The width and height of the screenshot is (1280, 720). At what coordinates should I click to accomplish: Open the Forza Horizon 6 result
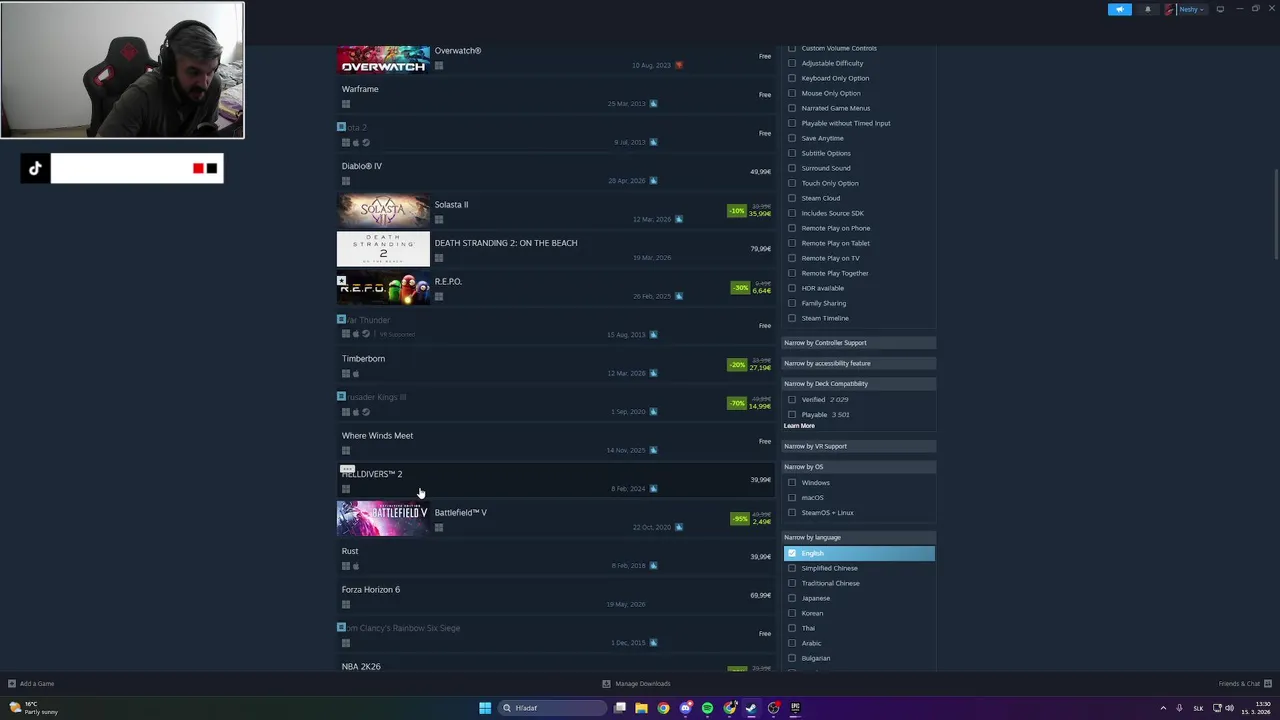[x=555, y=596]
